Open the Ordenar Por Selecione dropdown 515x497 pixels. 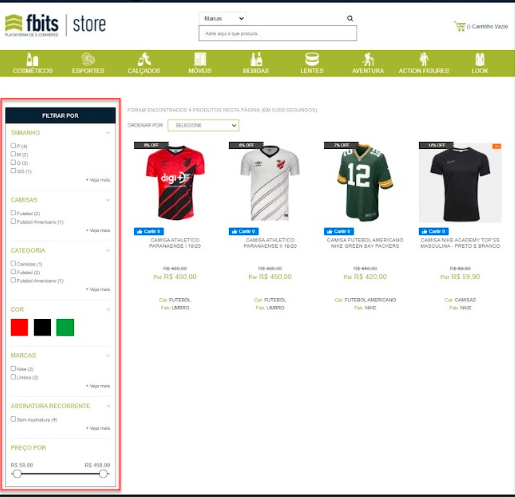[203, 125]
